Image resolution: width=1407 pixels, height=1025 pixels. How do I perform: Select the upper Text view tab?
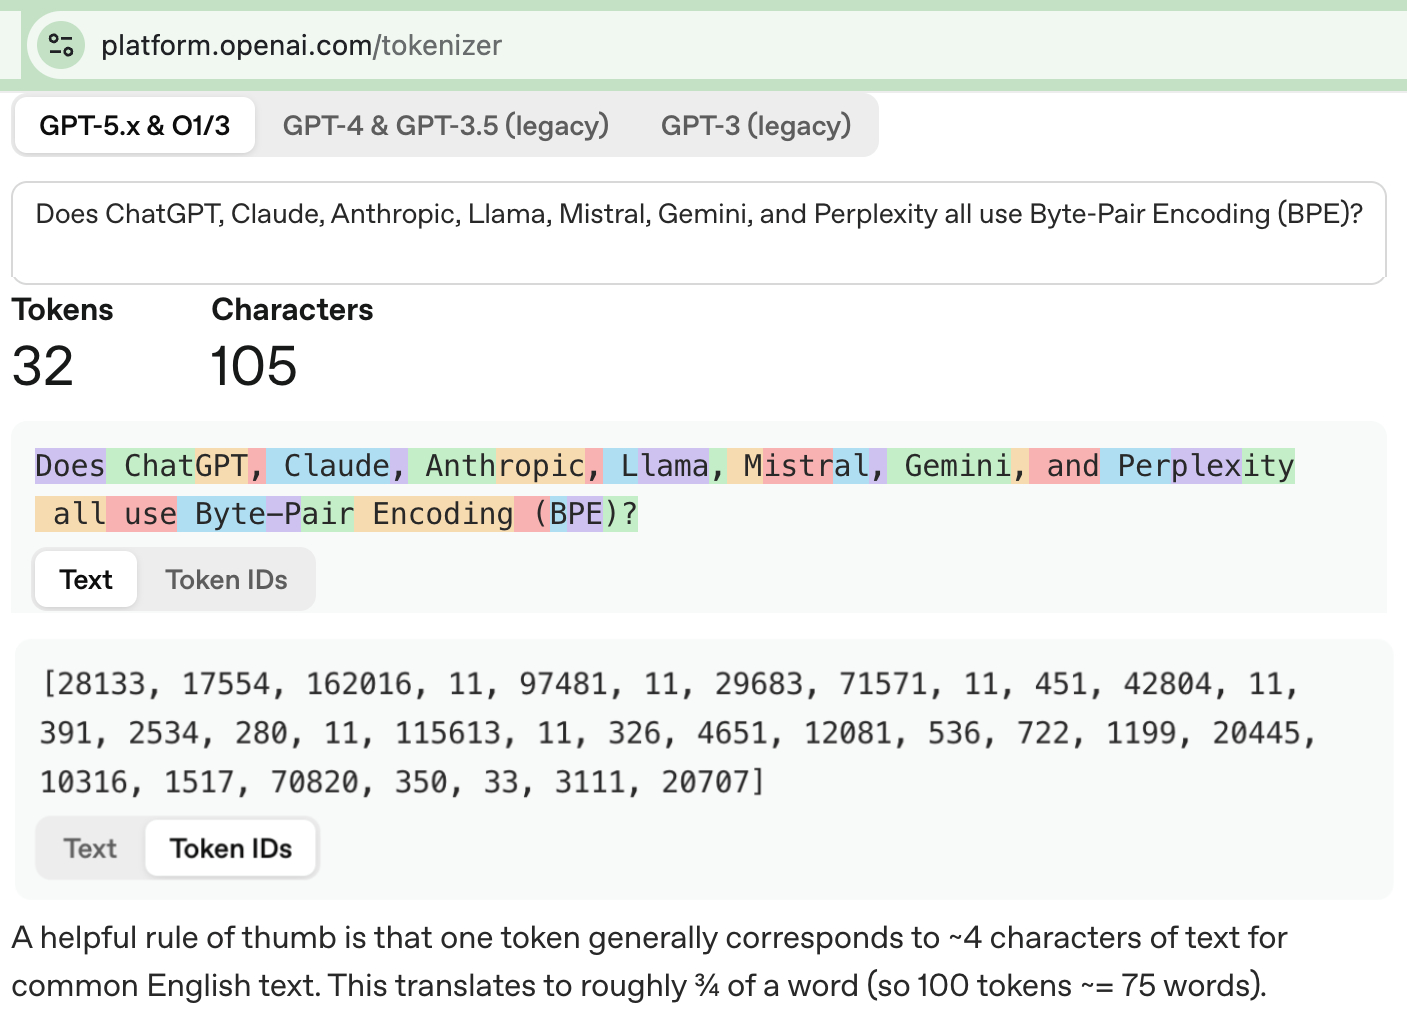[86, 579]
